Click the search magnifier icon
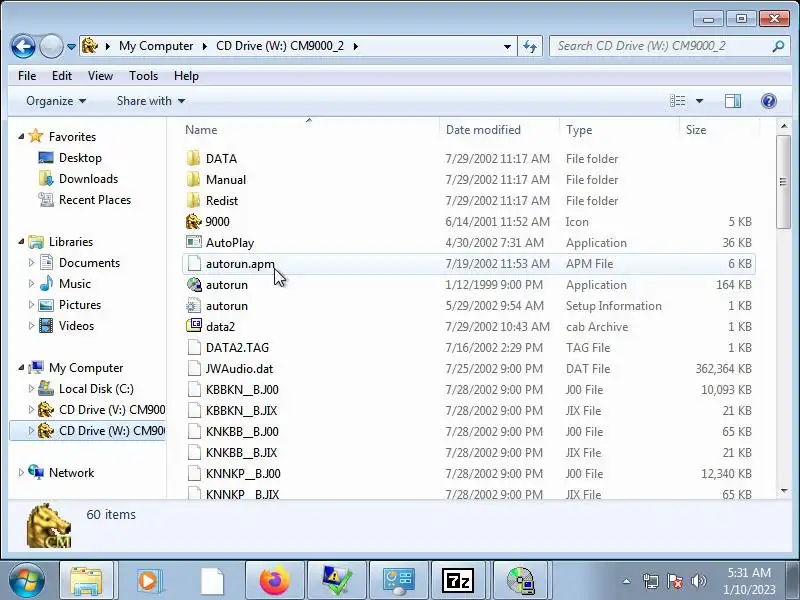This screenshot has height=600, width=800. 778,46
